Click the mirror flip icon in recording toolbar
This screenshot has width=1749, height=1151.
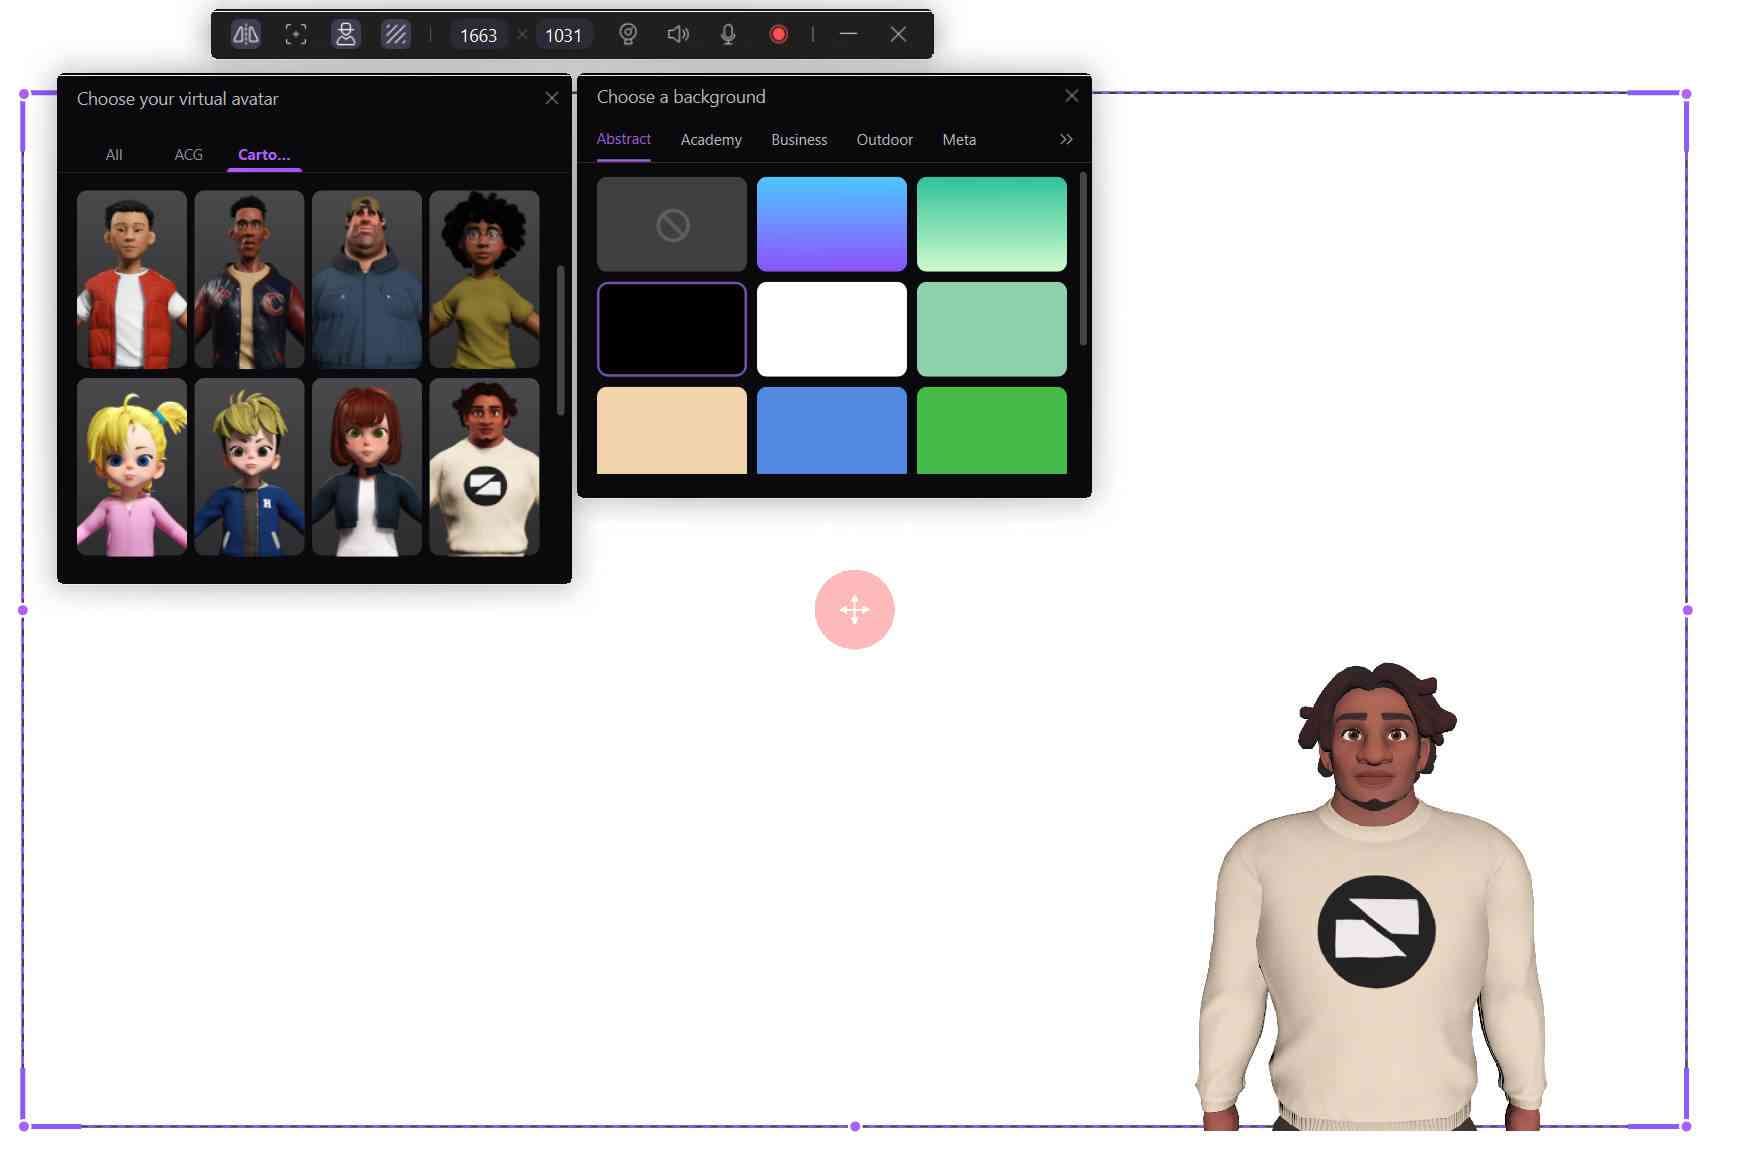tap(245, 35)
